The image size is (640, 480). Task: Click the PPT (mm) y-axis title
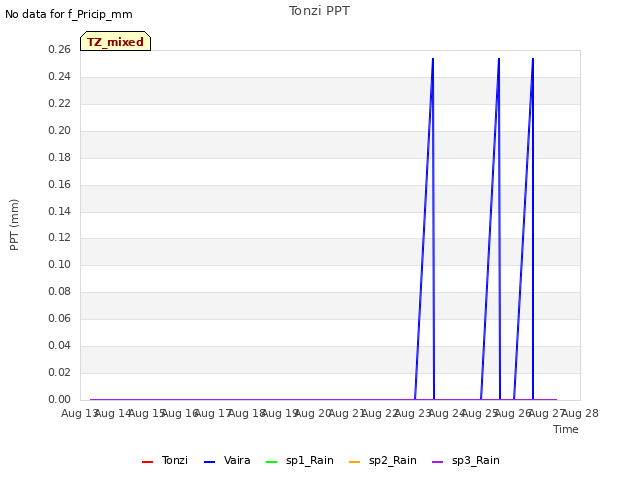click(x=14, y=224)
